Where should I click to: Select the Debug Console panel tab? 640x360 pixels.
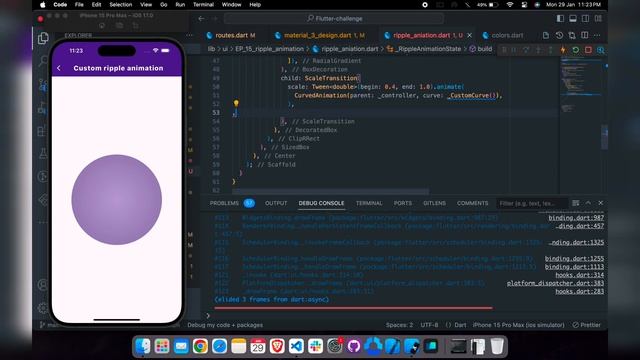click(x=321, y=203)
